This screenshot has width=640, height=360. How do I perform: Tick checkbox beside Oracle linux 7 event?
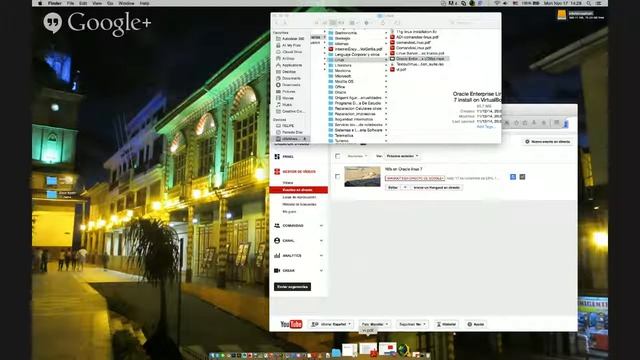click(x=338, y=177)
